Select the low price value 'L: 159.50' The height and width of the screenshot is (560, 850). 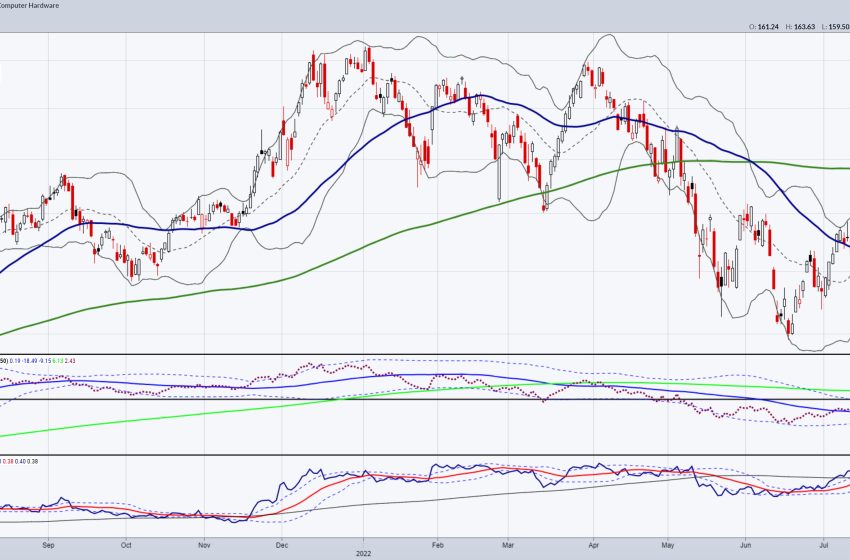pos(835,27)
